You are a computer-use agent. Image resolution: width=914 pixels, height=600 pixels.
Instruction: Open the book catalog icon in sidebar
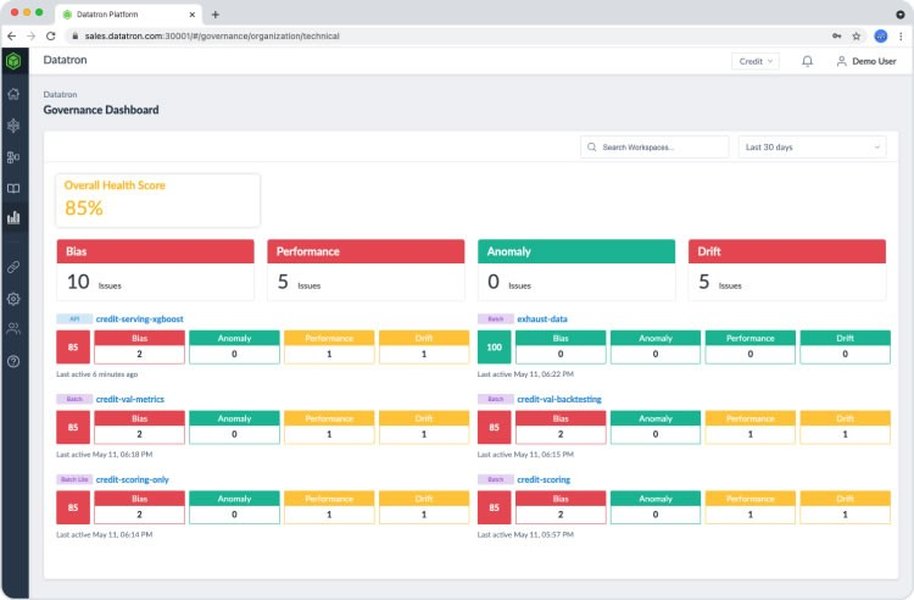click(13, 188)
